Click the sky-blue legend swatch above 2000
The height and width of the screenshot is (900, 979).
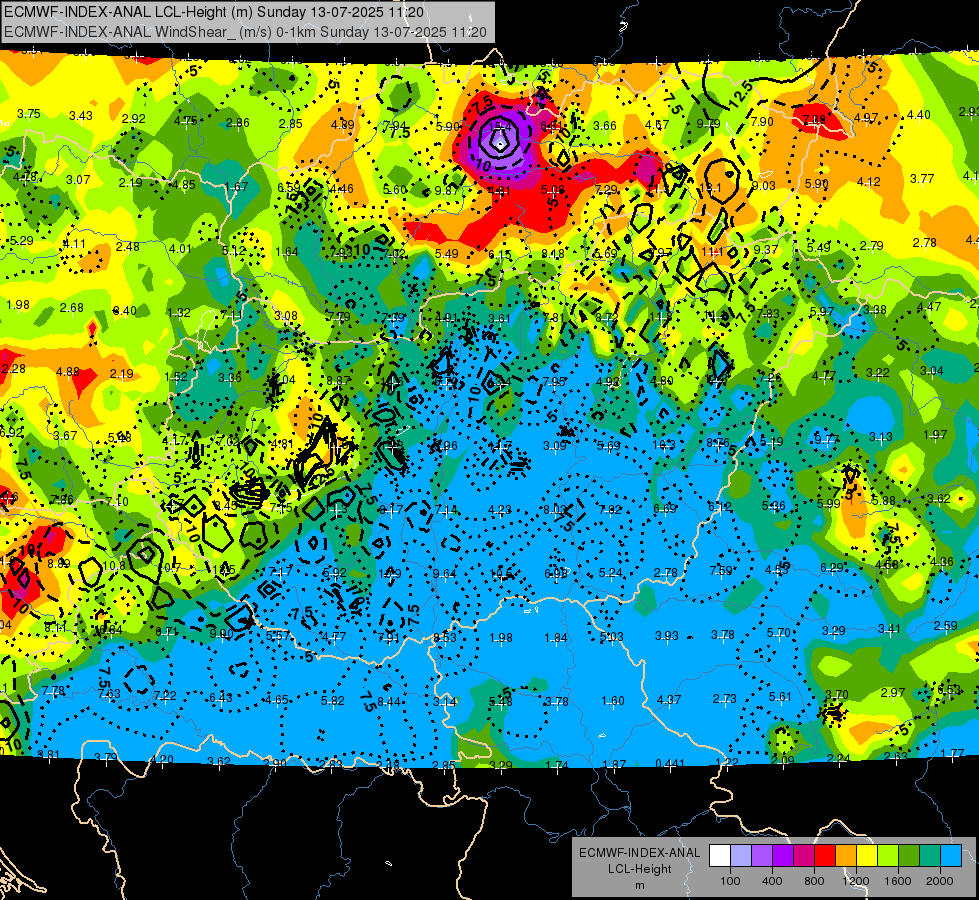tap(951, 856)
